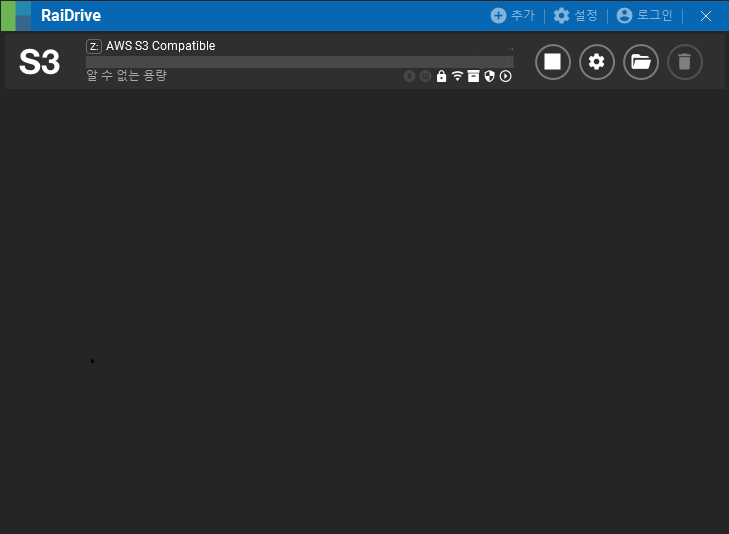Click the 알 수 없는 용량 text
The image size is (729, 534).
[x=126, y=75]
